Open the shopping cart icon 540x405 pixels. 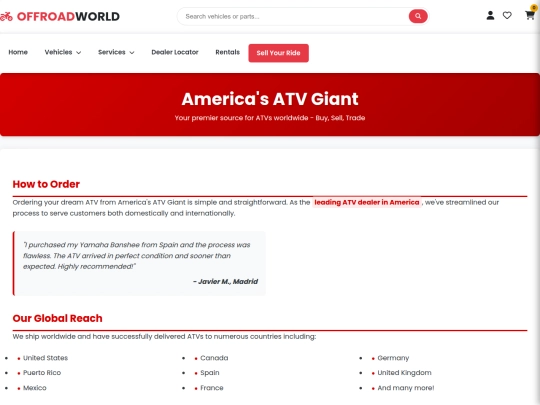(x=529, y=15)
